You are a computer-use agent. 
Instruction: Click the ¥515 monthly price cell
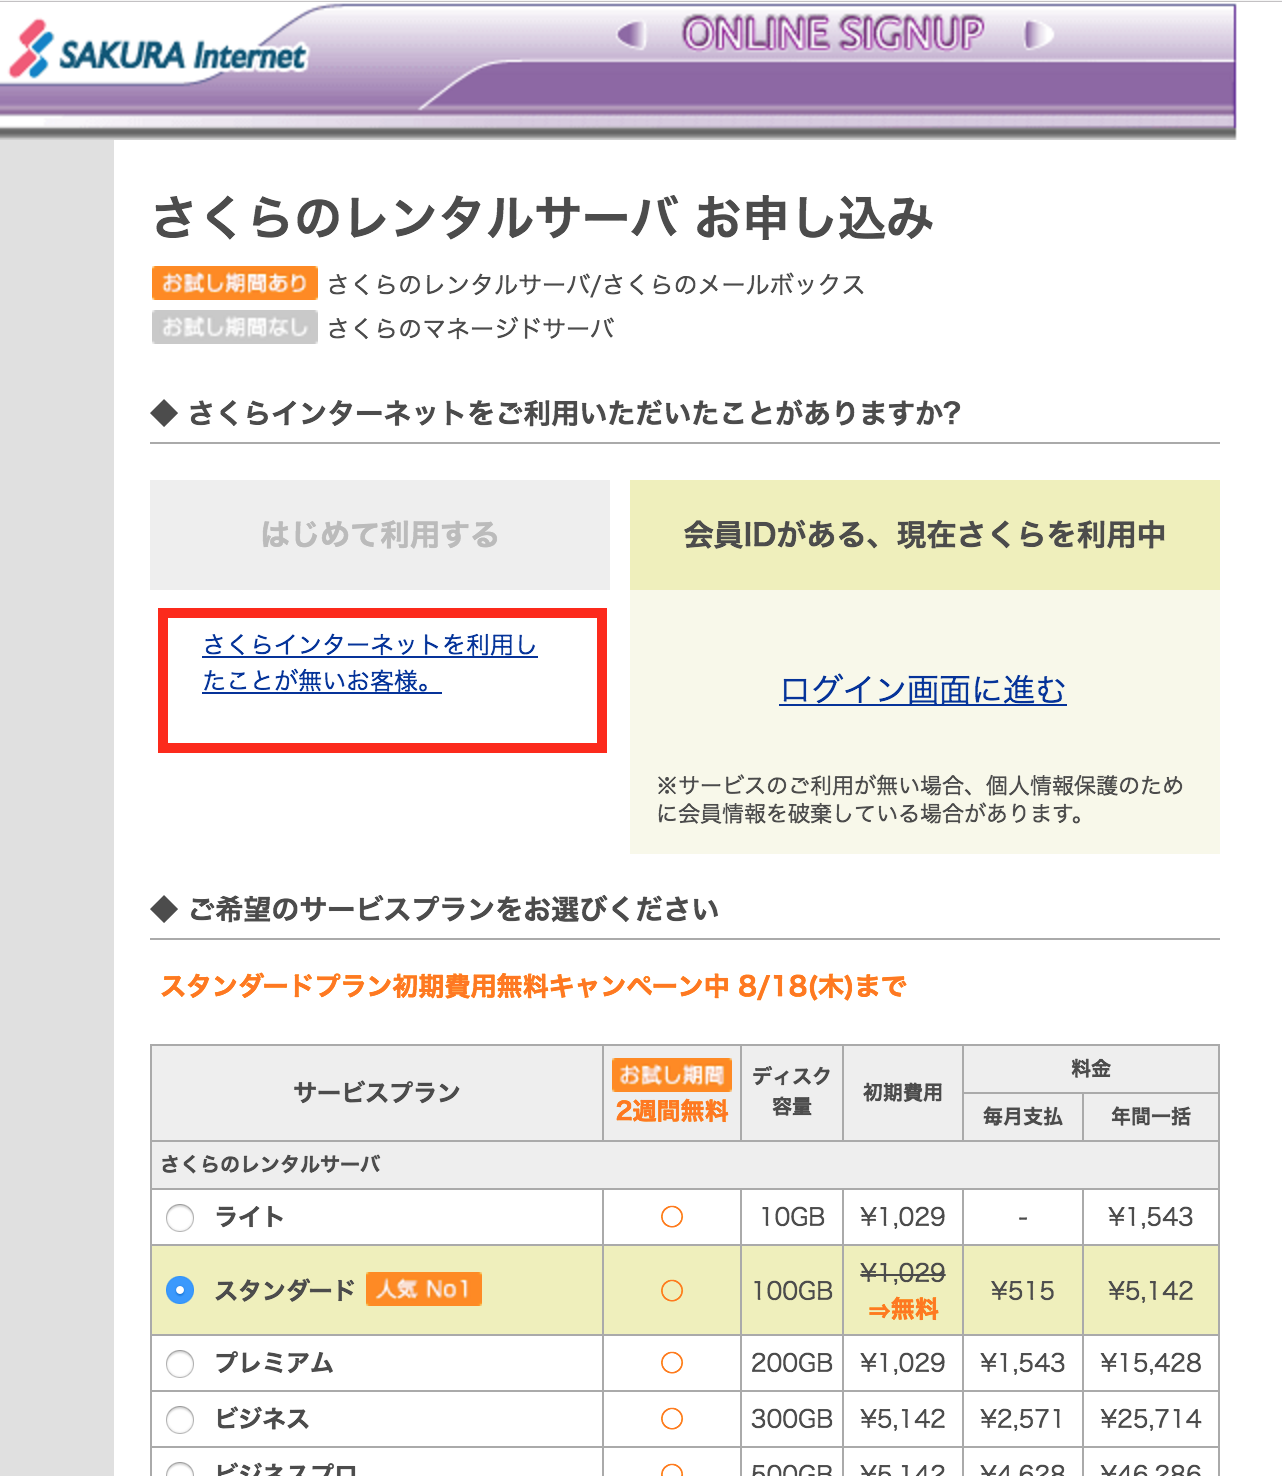1023,1291
